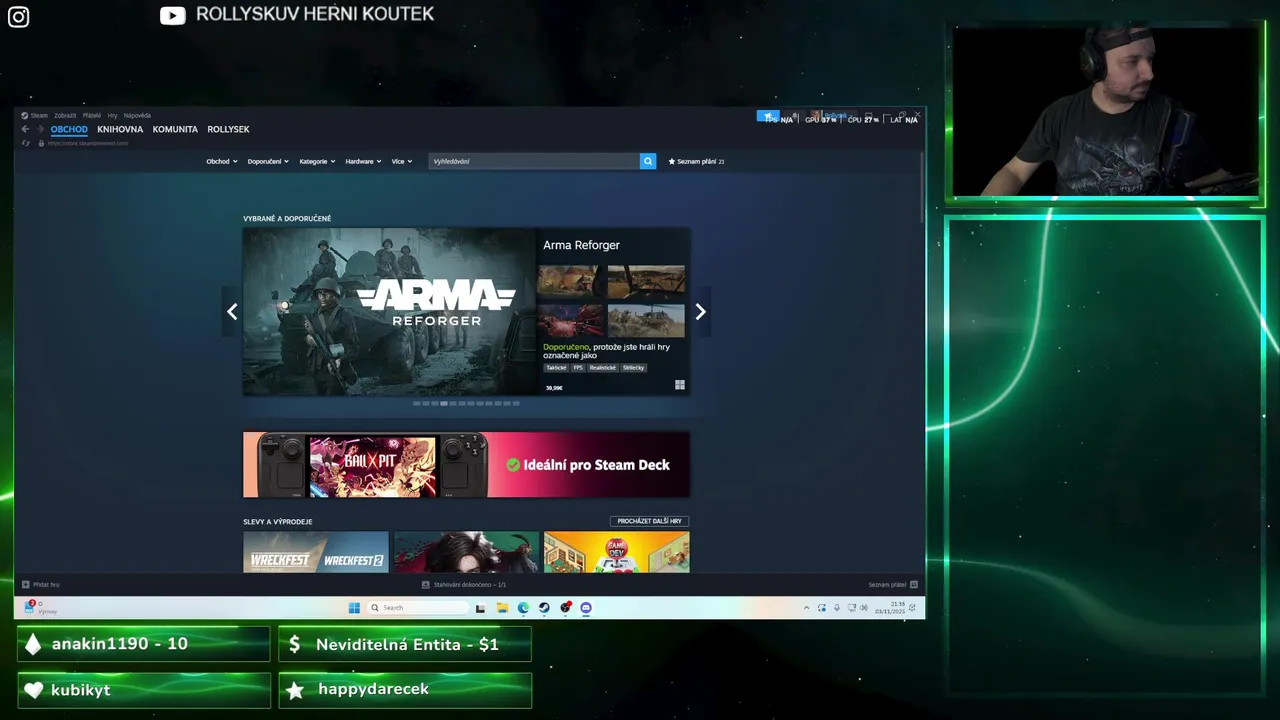This screenshot has width=1280, height=720.
Task: Open the Zobrazit menu
Action: (65, 115)
